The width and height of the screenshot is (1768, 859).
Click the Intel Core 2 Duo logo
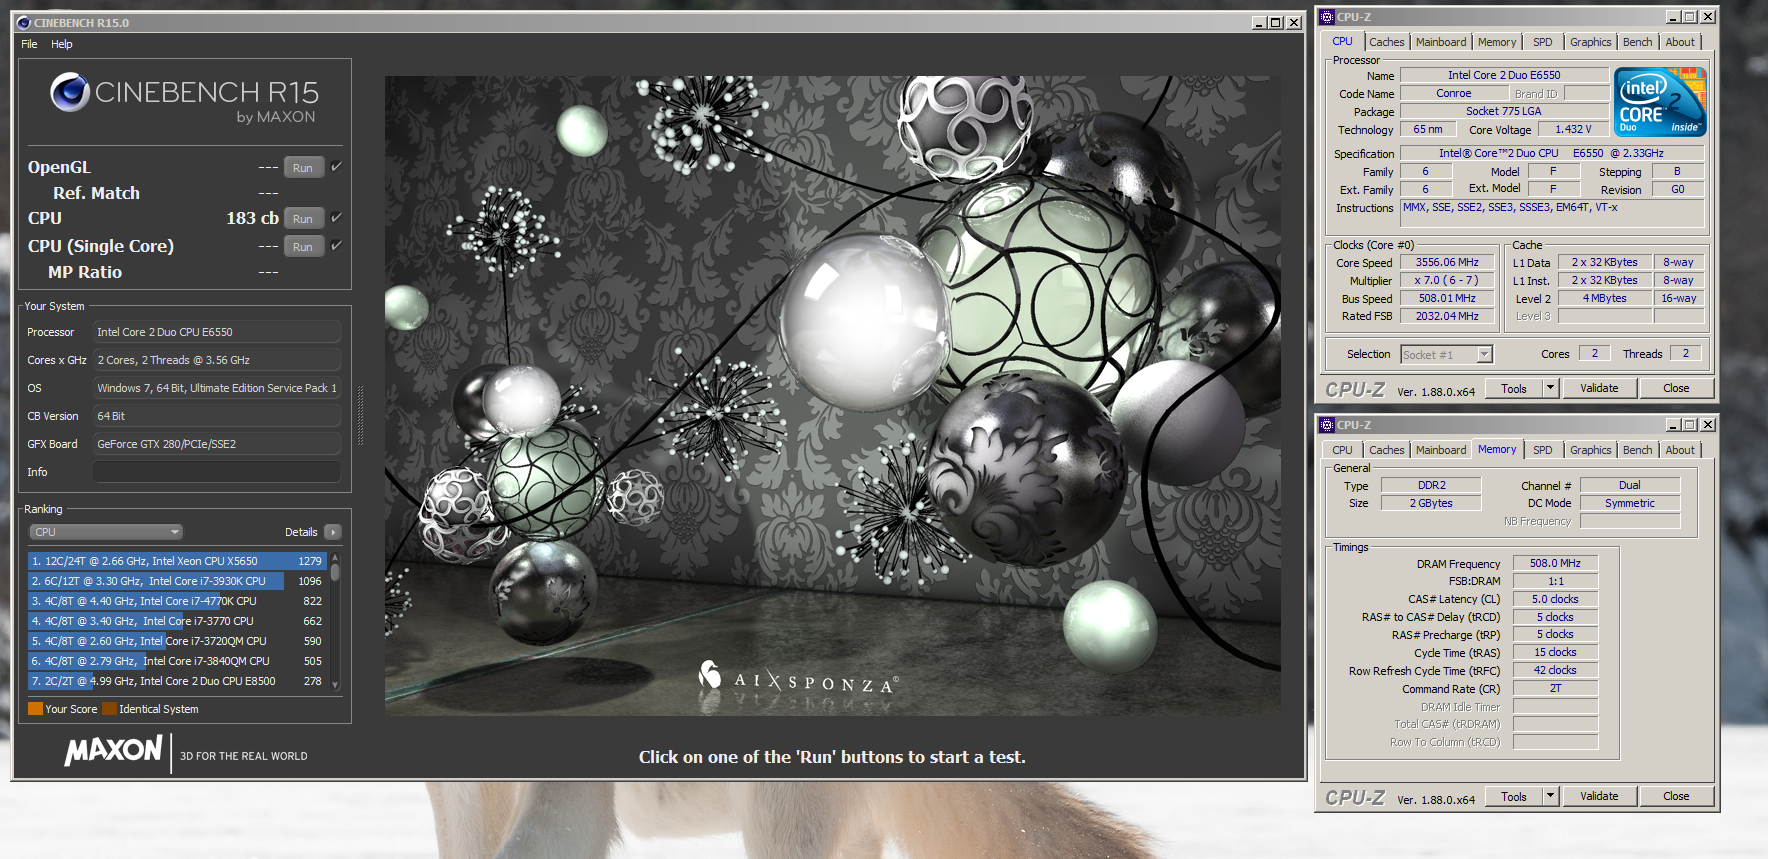point(1660,102)
